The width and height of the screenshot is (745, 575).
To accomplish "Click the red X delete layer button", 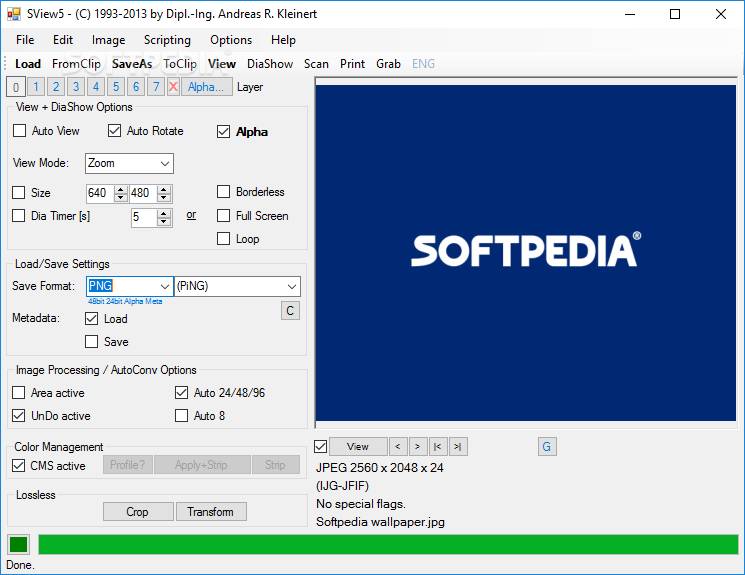I will [x=173, y=87].
